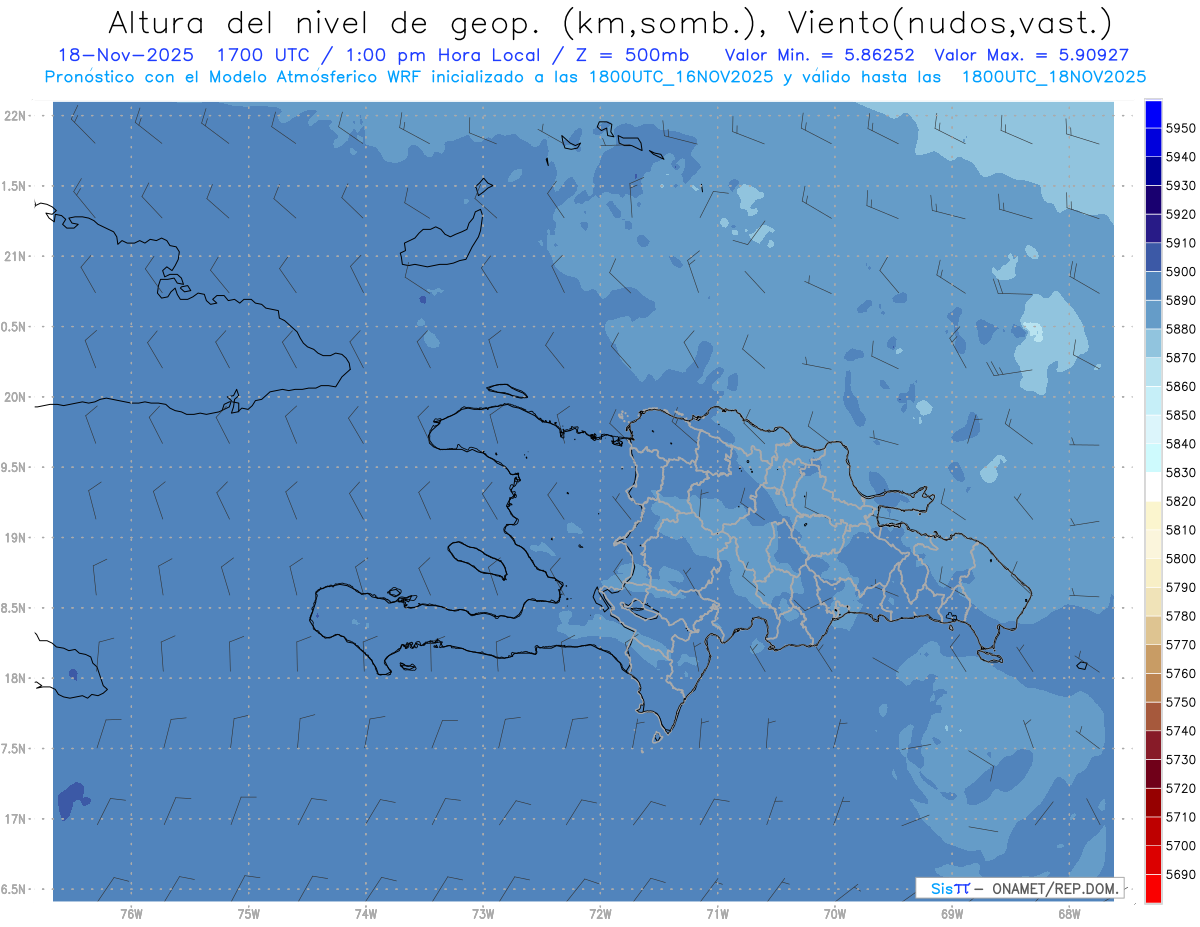This screenshot has height=927, width=1200.
Task: Click the map title 'Altura del nivel de geop.'
Action: (x=325, y=22)
